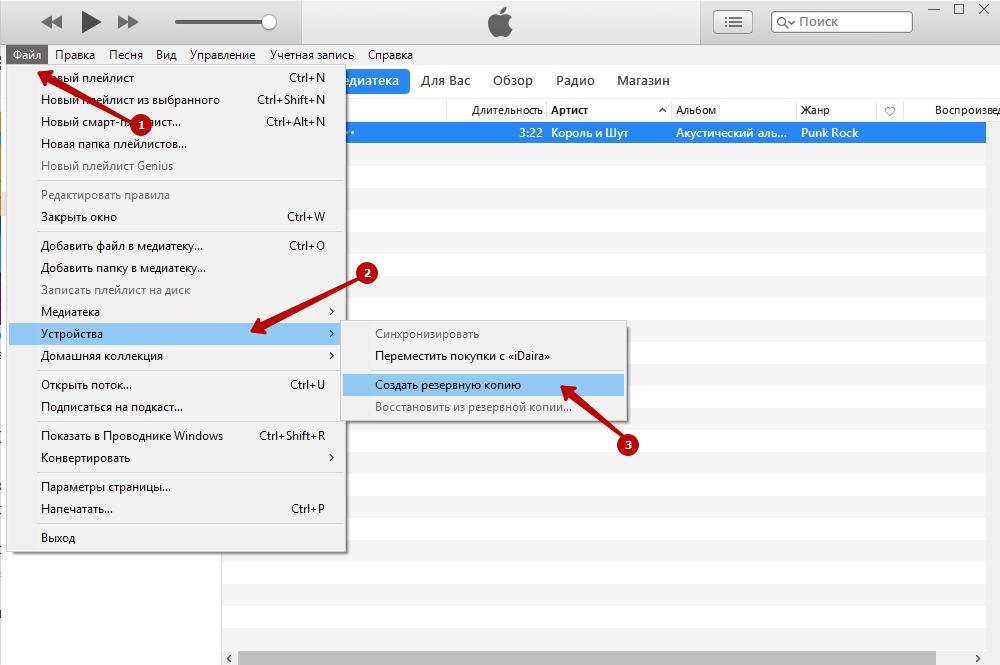Switch to the Для Вас tab
Image resolution: width=1000 pixels, height=665 pixels.
[x=446, y=81]
